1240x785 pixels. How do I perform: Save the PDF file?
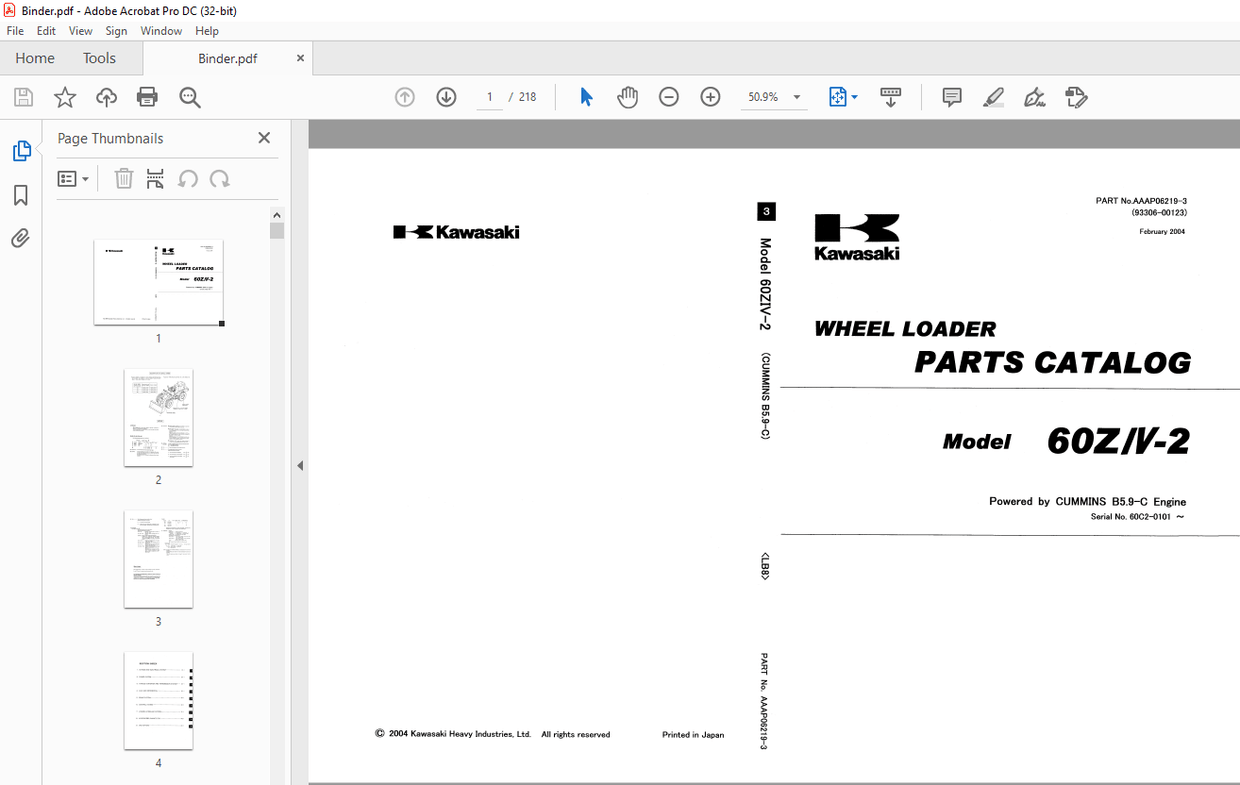[22, 96]
